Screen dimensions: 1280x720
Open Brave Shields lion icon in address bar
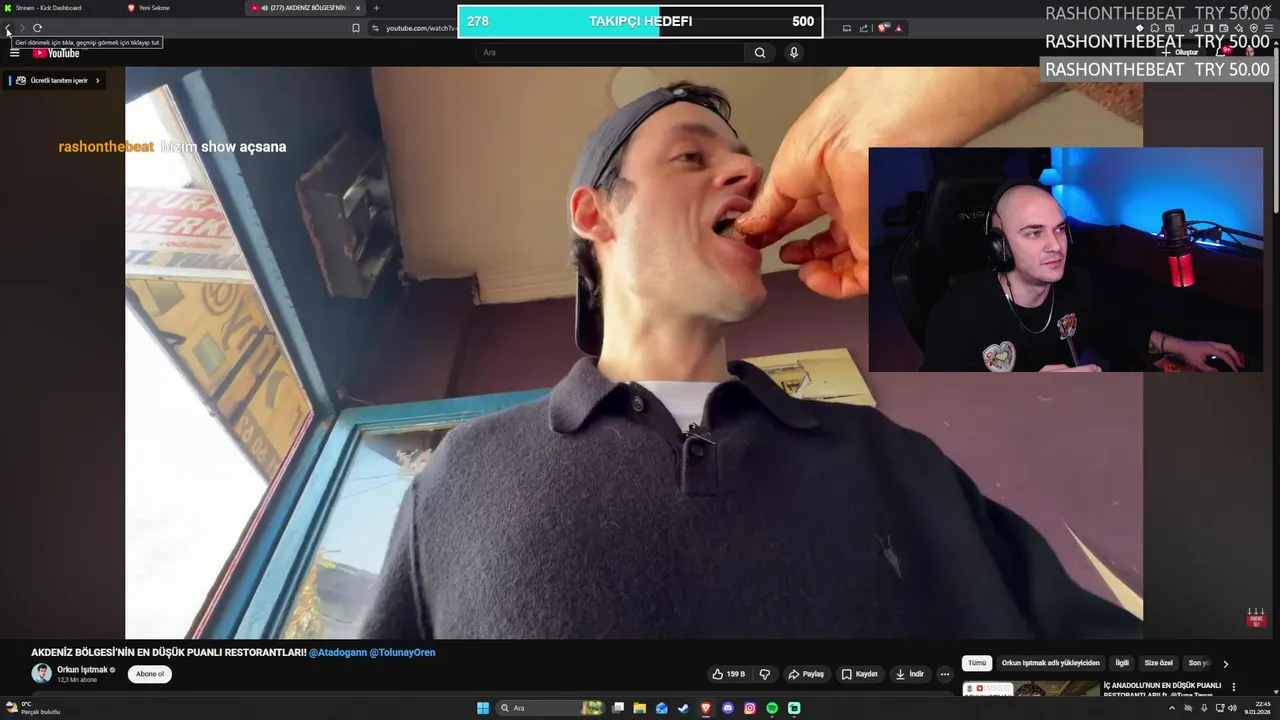tap(883, 28)
